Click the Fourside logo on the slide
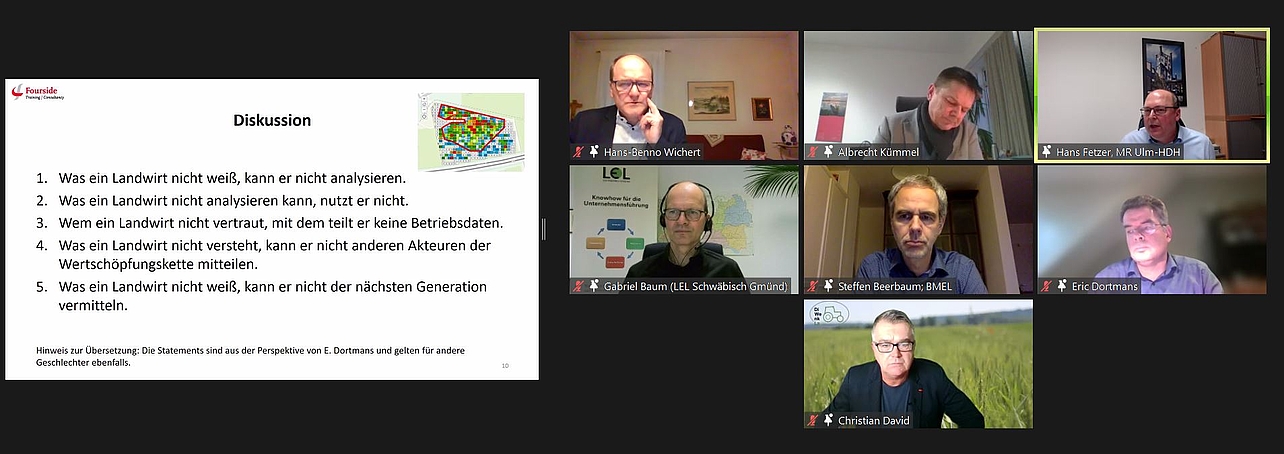The height and width of the screenshot is (454, 1284). 38,92
